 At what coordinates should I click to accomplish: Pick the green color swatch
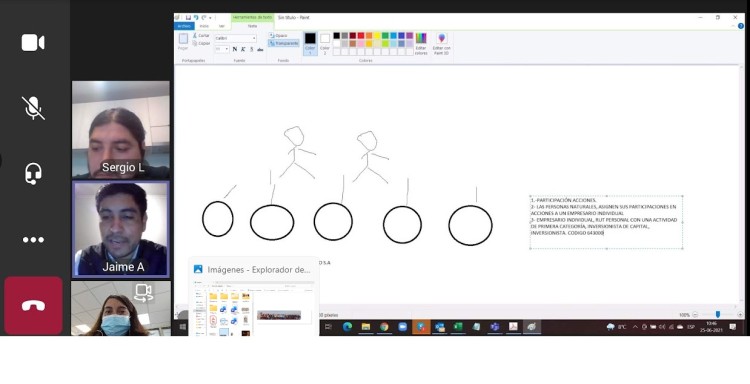click(385, 35)
